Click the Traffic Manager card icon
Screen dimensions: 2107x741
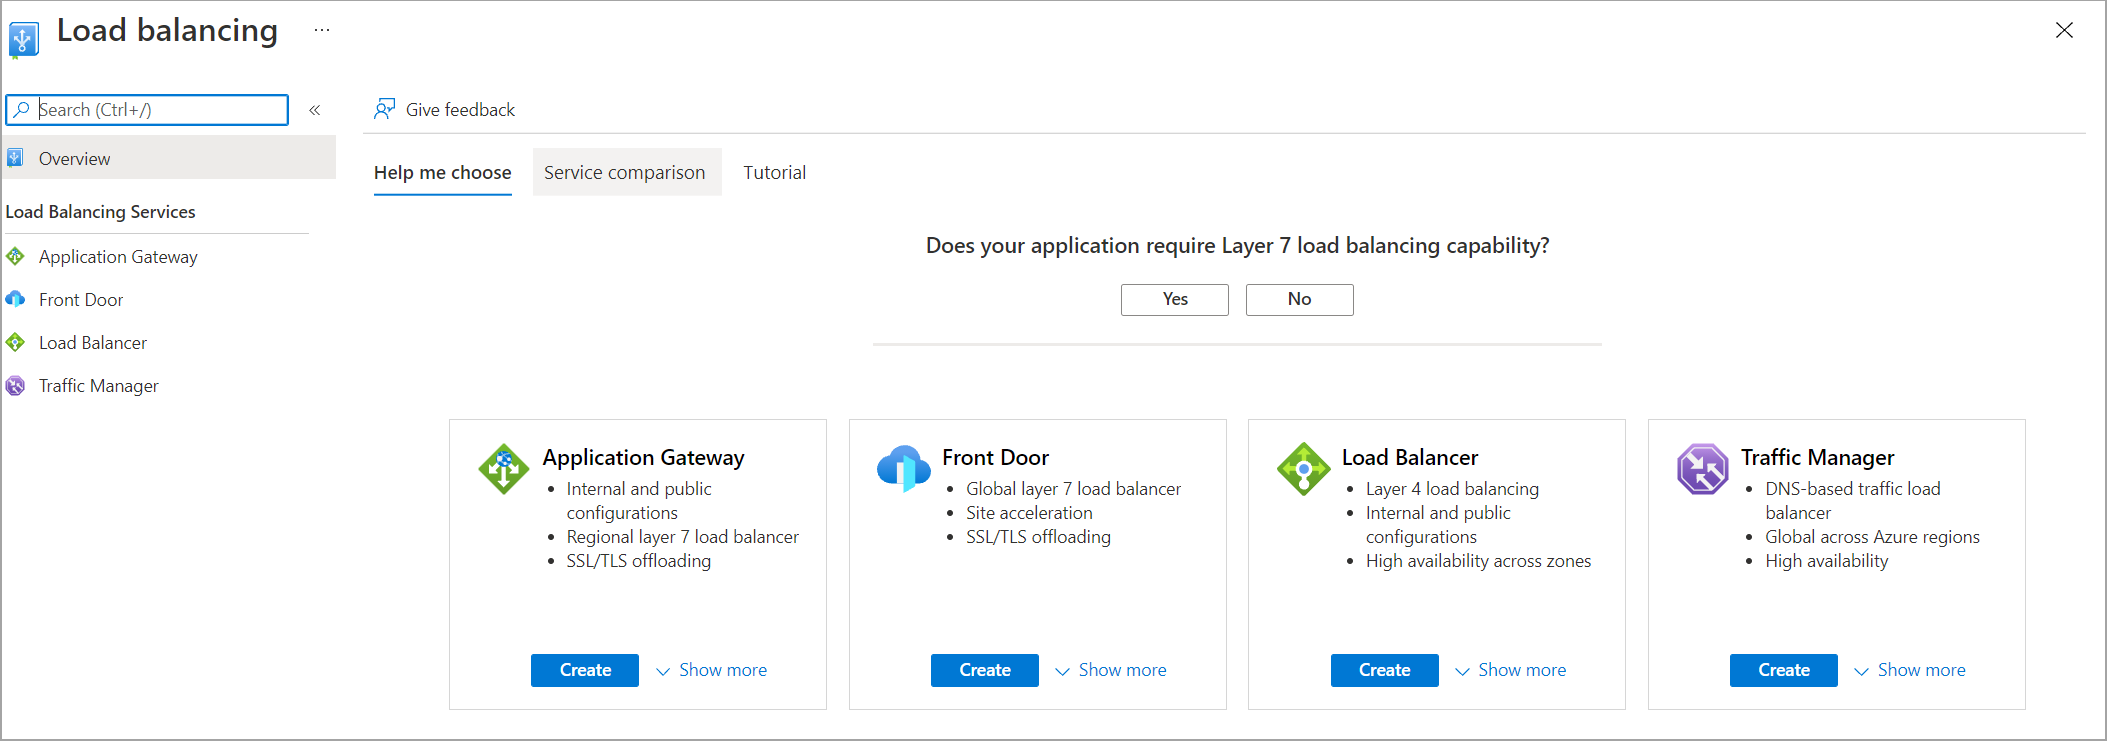pyautogui.click(x=1703, y=469)
